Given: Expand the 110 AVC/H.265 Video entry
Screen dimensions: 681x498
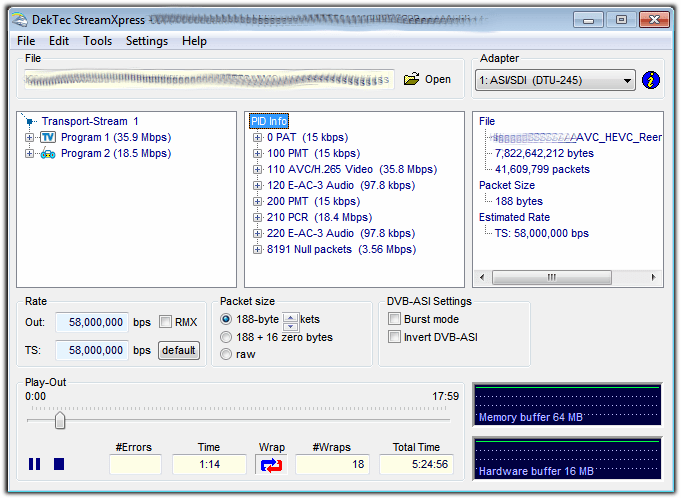Looking at the screenshot, I should pos(258,170).
